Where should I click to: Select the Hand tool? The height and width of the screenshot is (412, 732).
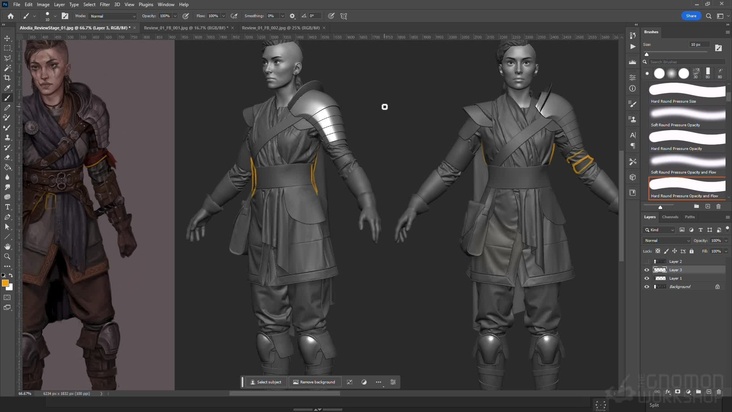(8, 246)
